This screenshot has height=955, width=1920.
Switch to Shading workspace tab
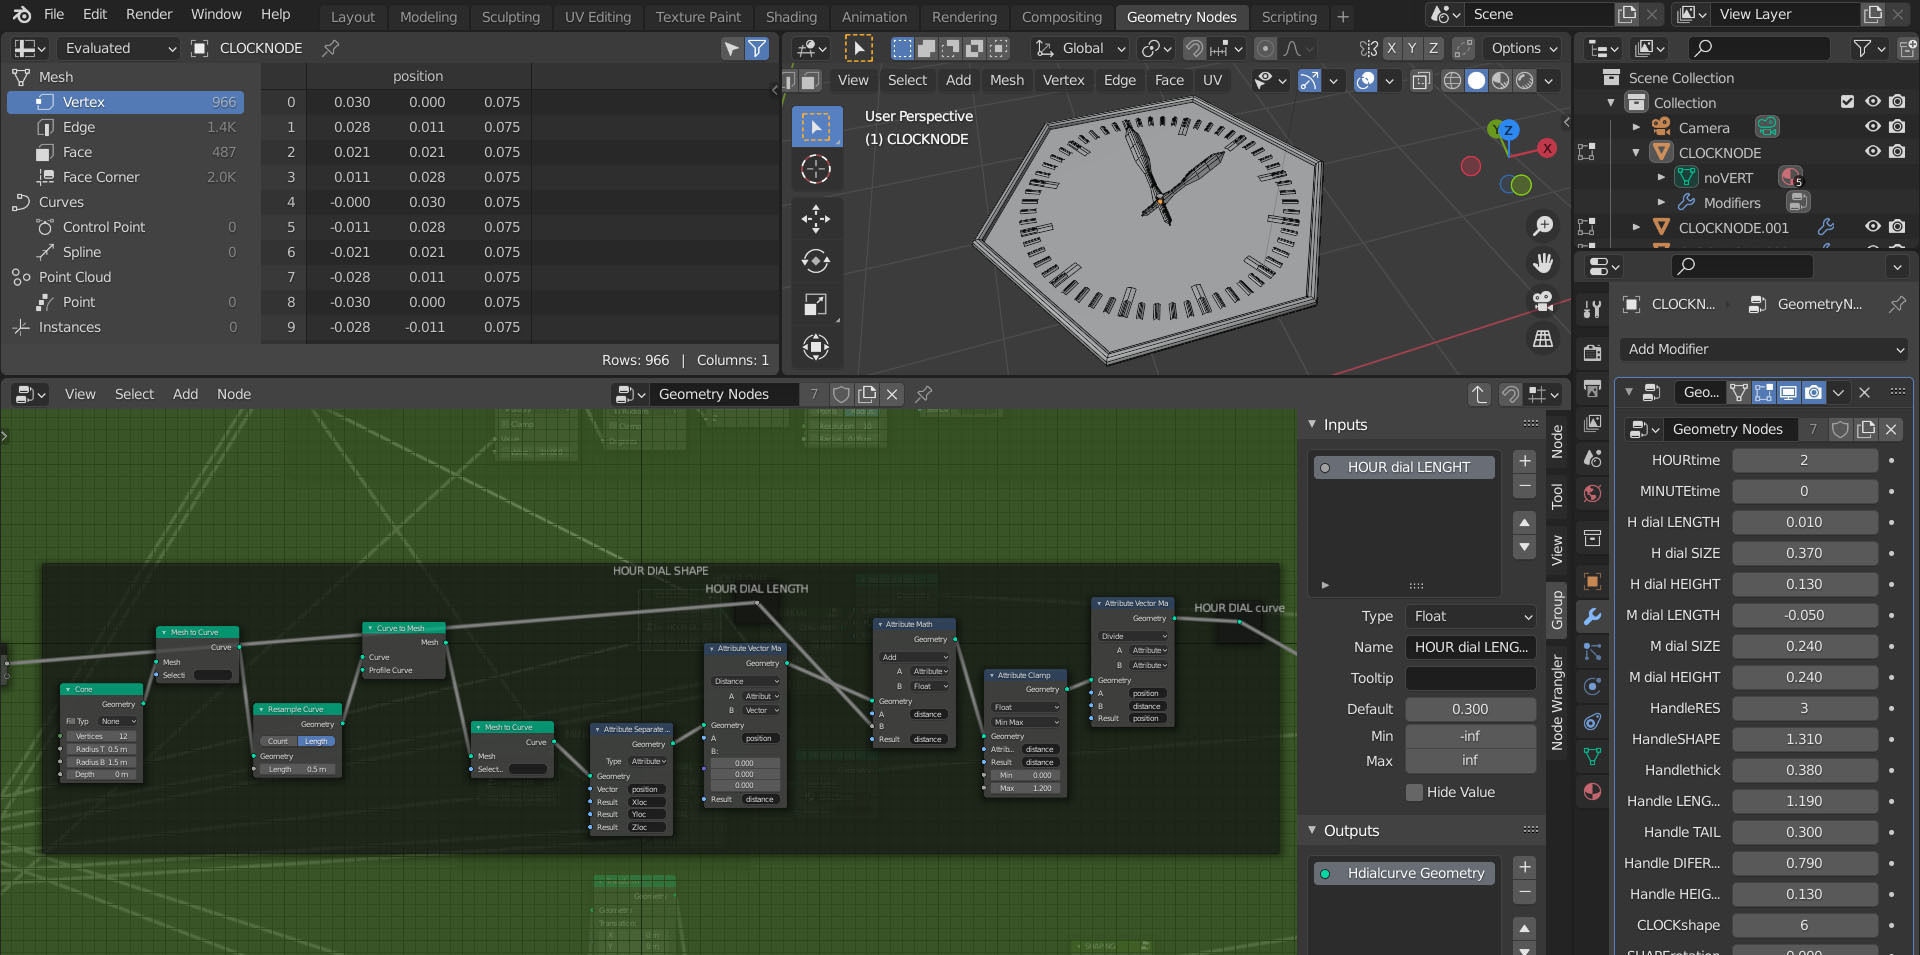pyautogui.click(x=791, y=16)
